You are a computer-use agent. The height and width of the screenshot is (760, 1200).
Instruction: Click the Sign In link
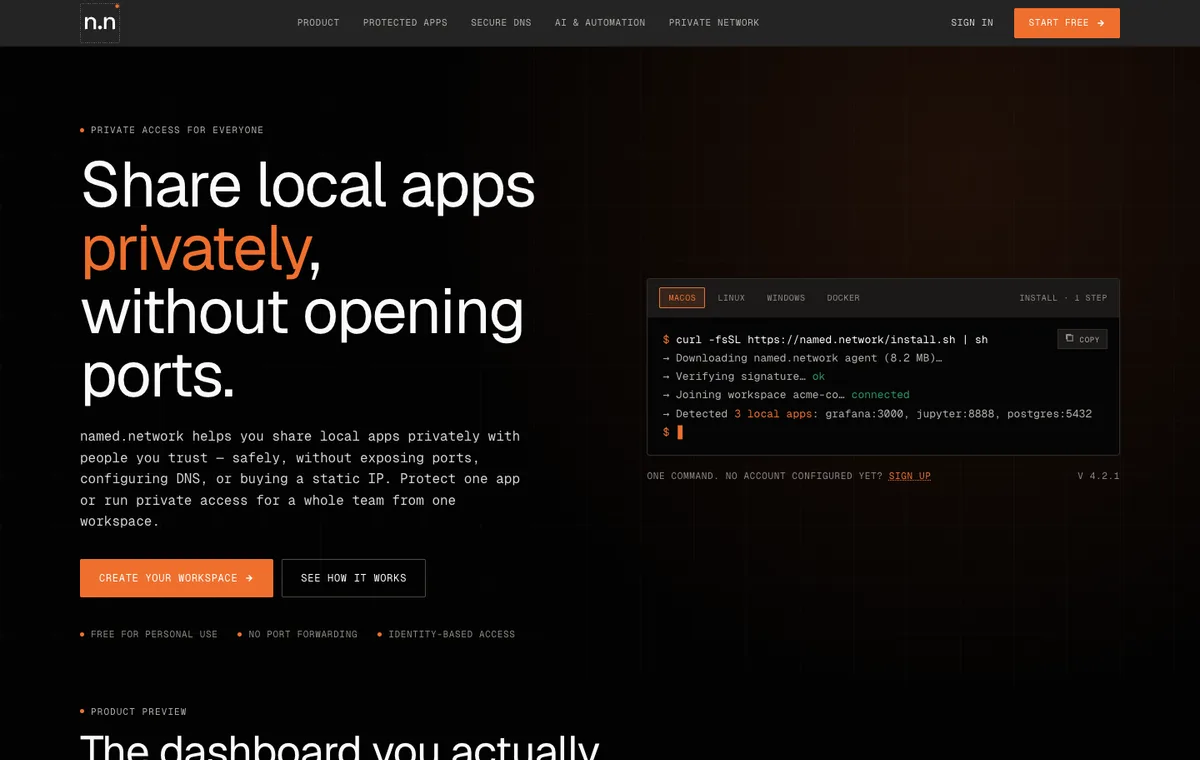(972, 23)
